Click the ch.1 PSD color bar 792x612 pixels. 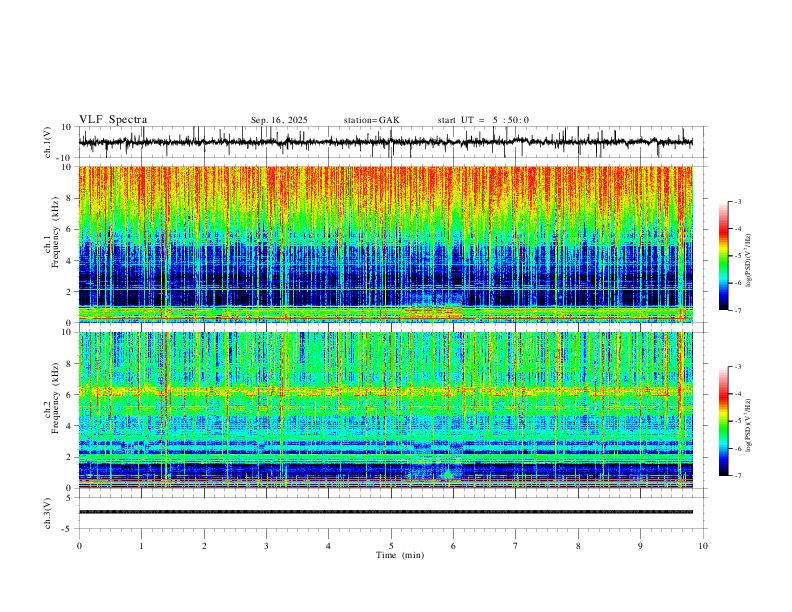tap(723, 256)
